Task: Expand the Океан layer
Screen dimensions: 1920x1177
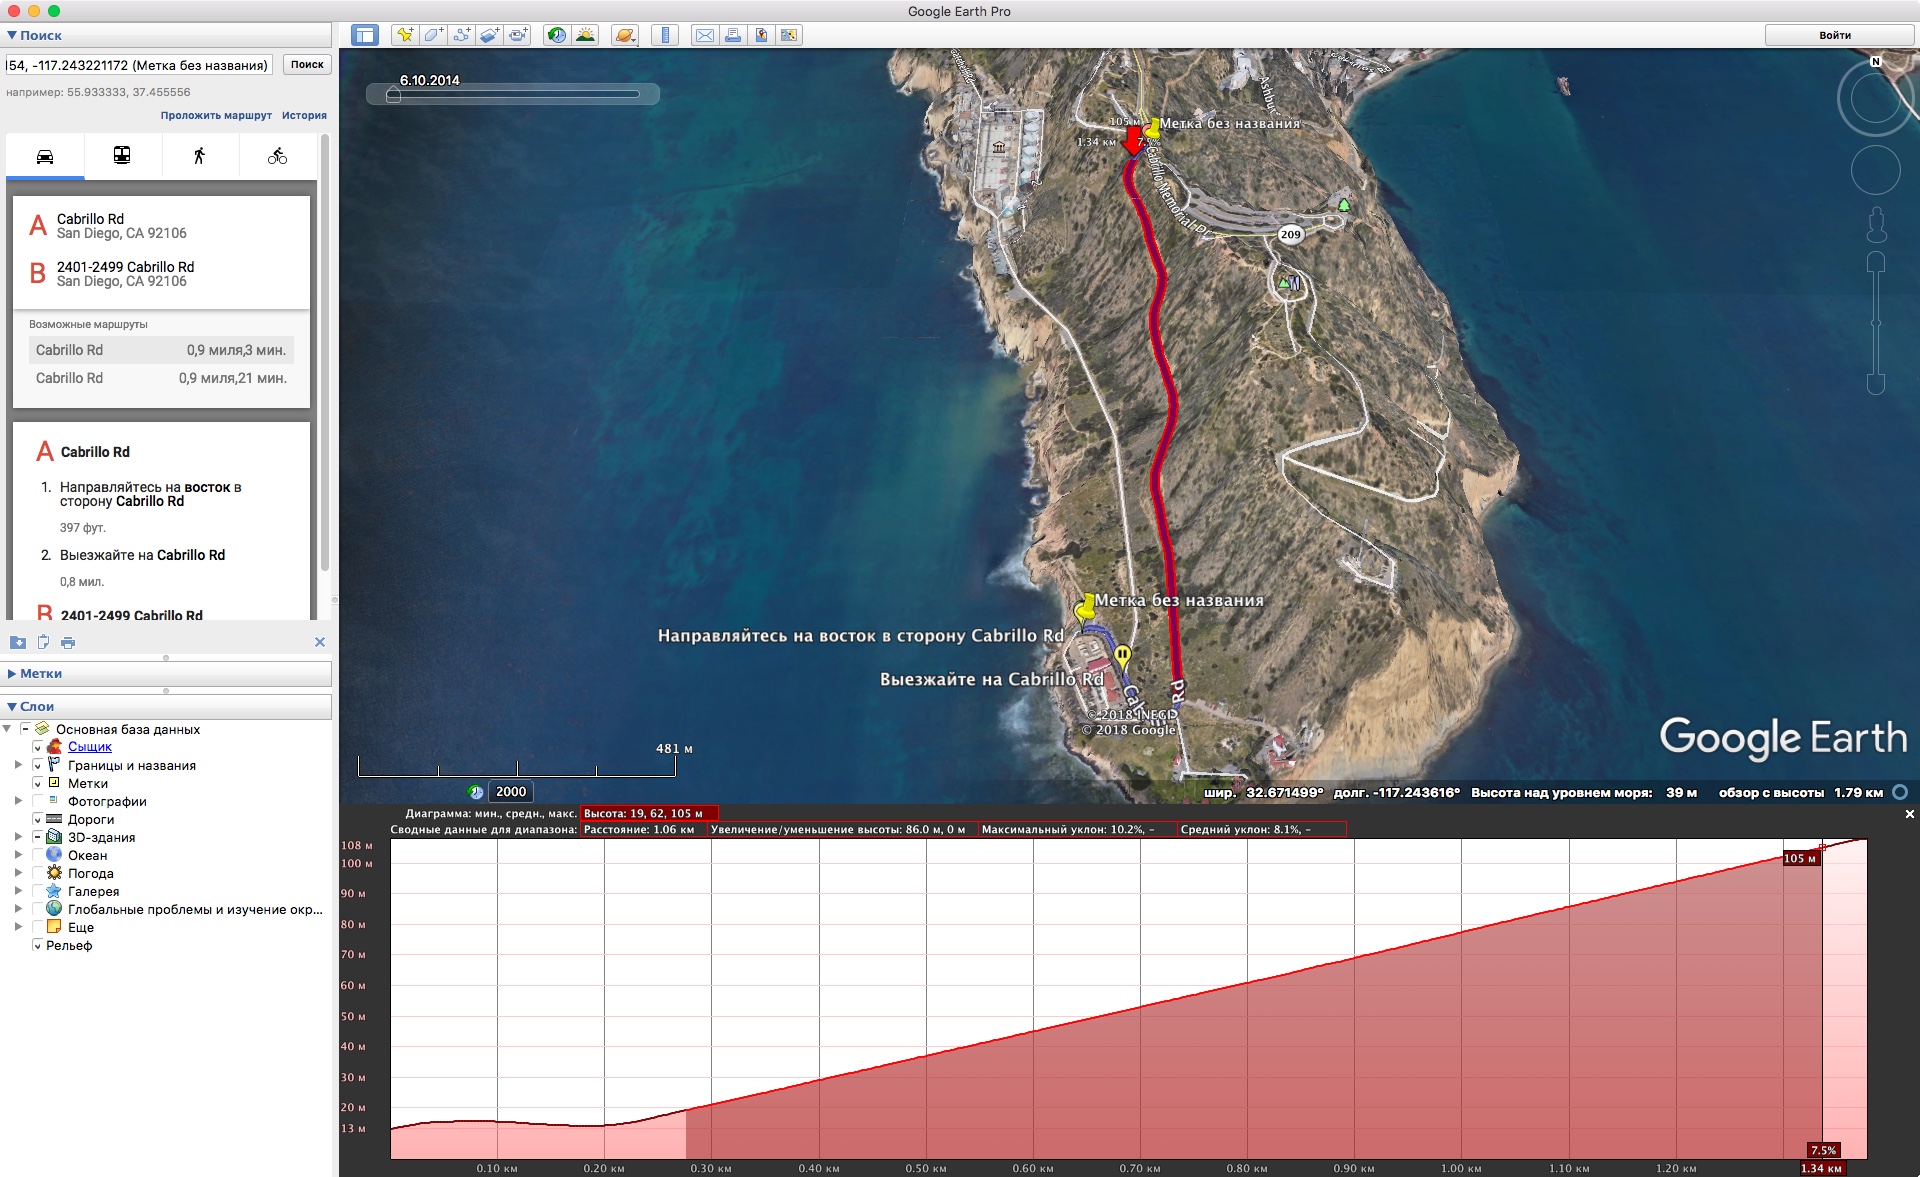Action: pyautogui.click(x=18, y=855)
